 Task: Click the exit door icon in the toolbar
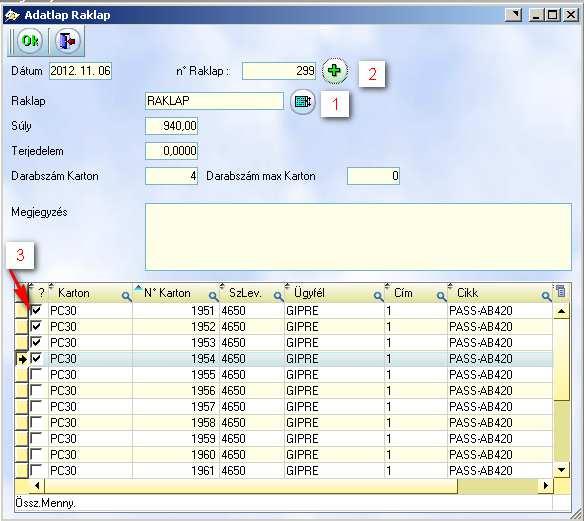click(67, 40)
